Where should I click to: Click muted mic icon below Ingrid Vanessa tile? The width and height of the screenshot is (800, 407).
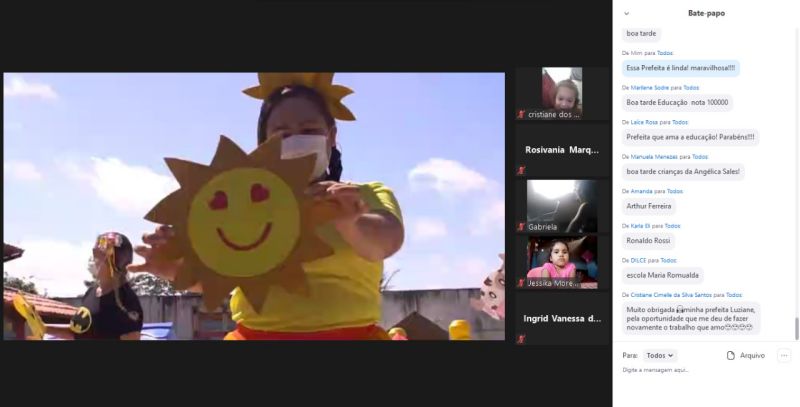[521, 339]
